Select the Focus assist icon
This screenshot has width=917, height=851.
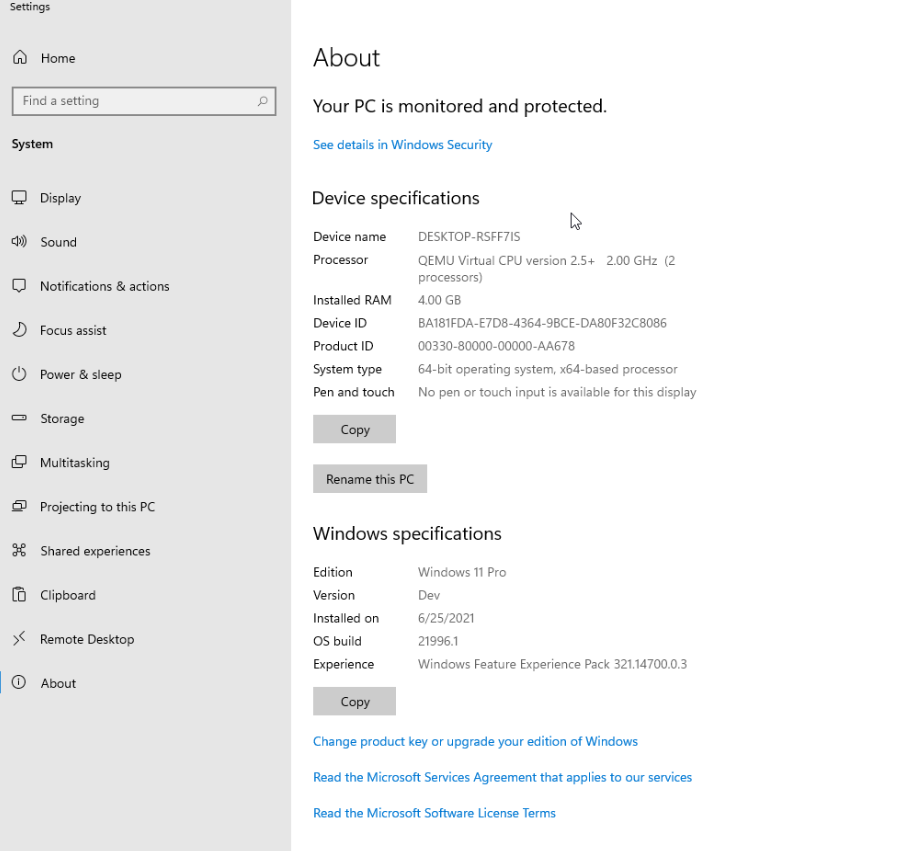click(x=18, y=330)
